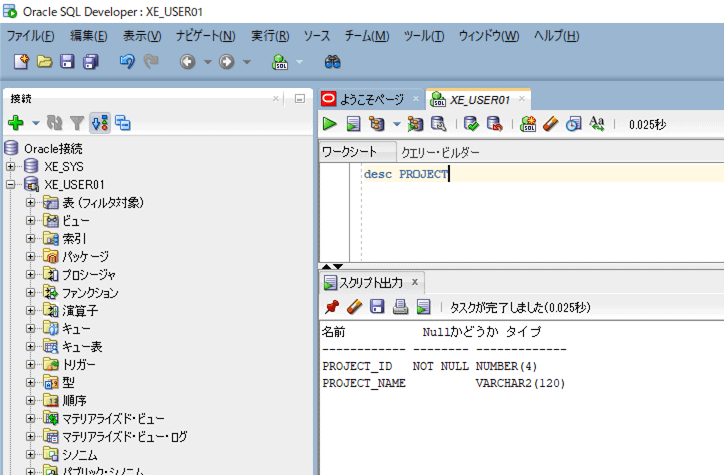
Task: Open dropdown arrow next to Back navigation icon
Action: point(208,62)
